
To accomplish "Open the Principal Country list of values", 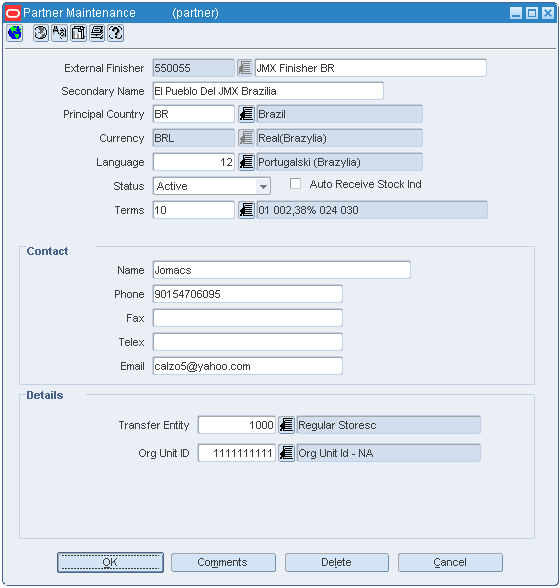I will pyautogui.click(x=246, y=114).
